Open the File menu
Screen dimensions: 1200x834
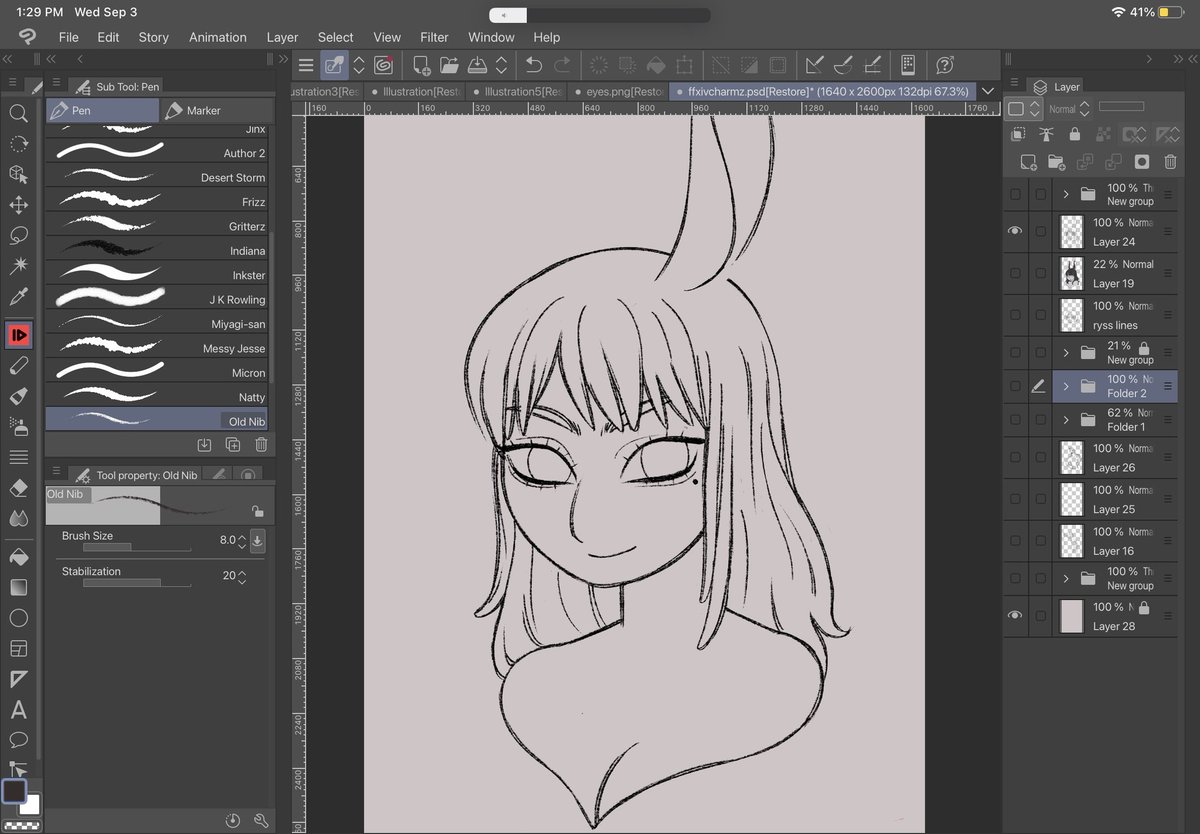coord(68,37)
